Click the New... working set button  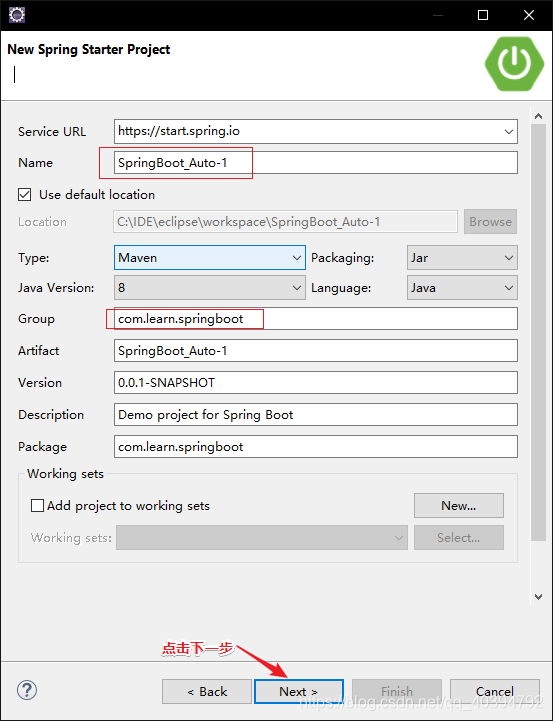click(459, 506)
